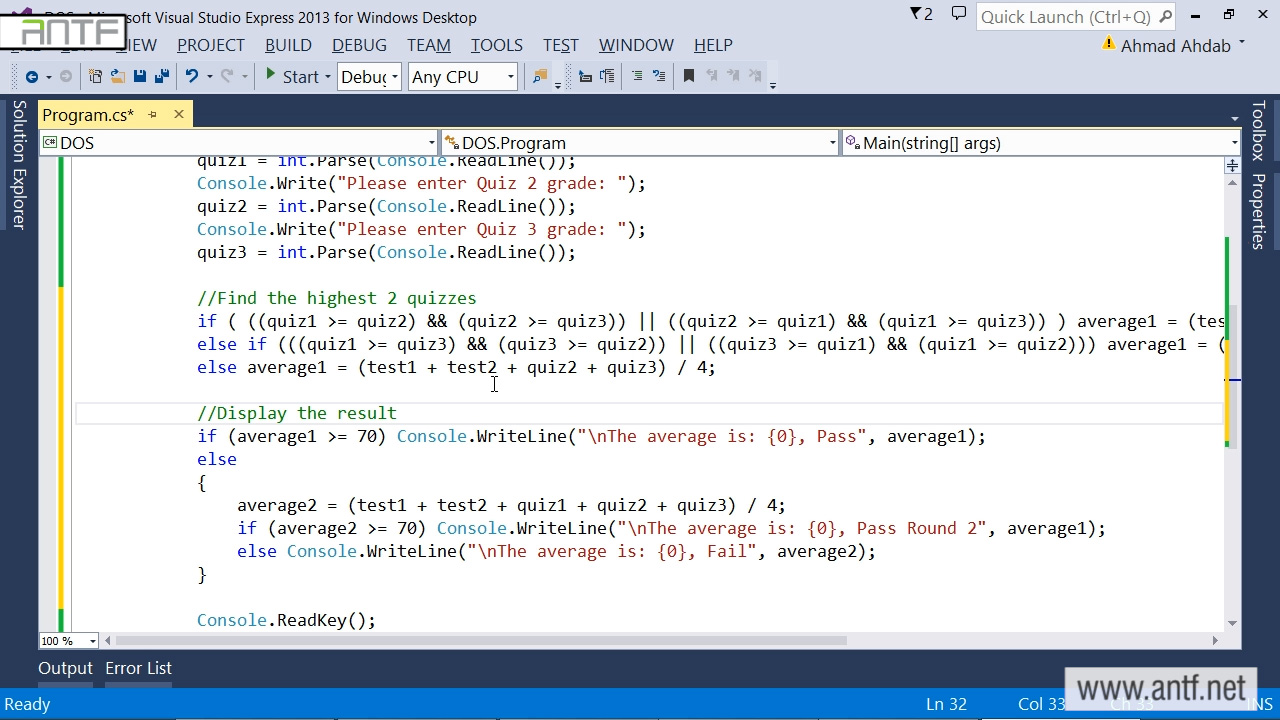Click the feedback speech bubble icon

tap(958, 15)
